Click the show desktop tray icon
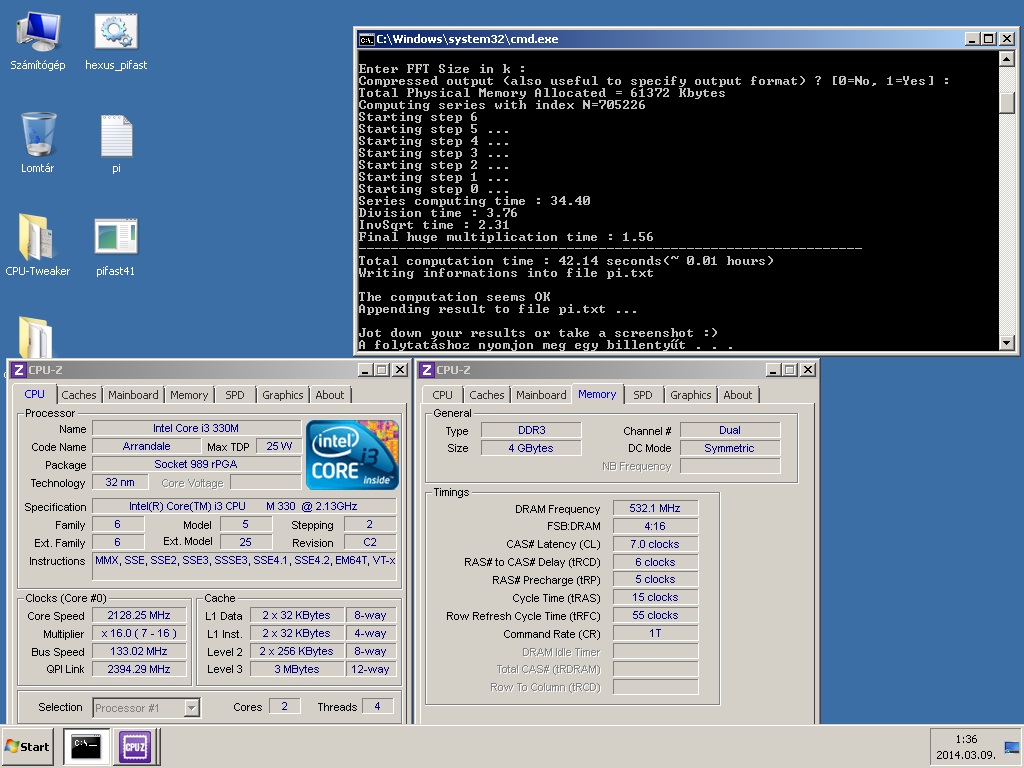The width and height of the screenshot is (1024, 768). (1012, 746)
